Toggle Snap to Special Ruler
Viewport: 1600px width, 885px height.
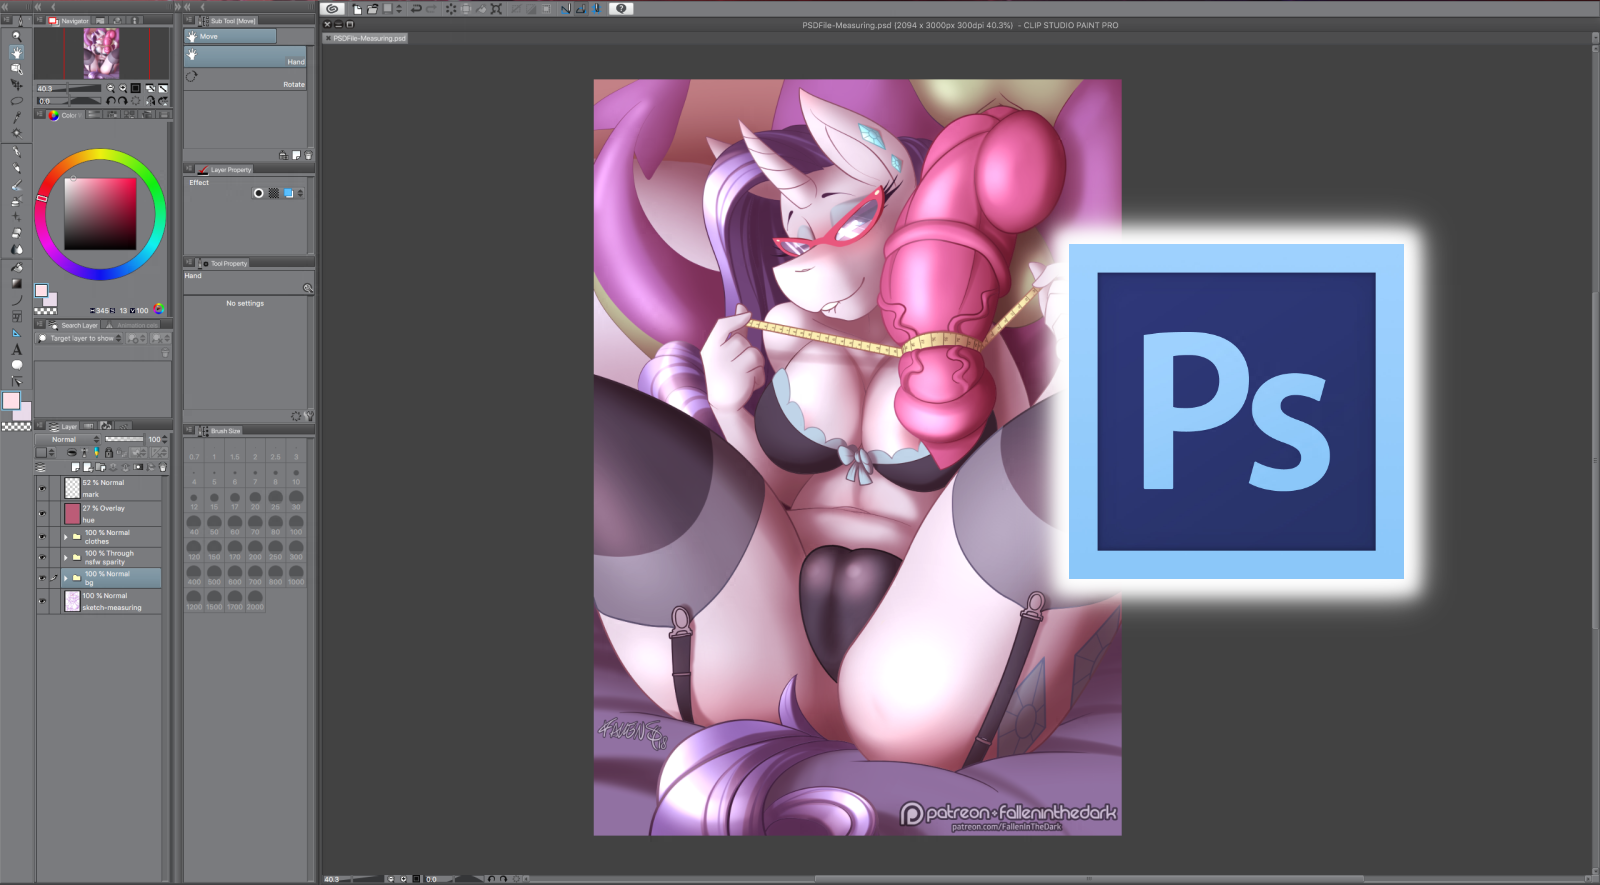(580, 9)
